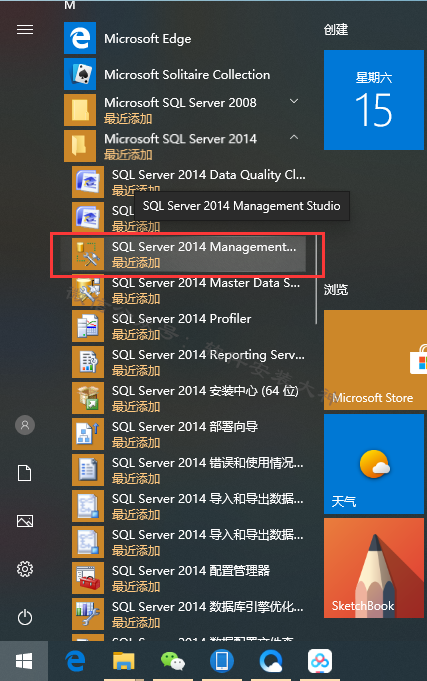Expand the Microsoft SQL Server 2008 folder

(187, 110)
